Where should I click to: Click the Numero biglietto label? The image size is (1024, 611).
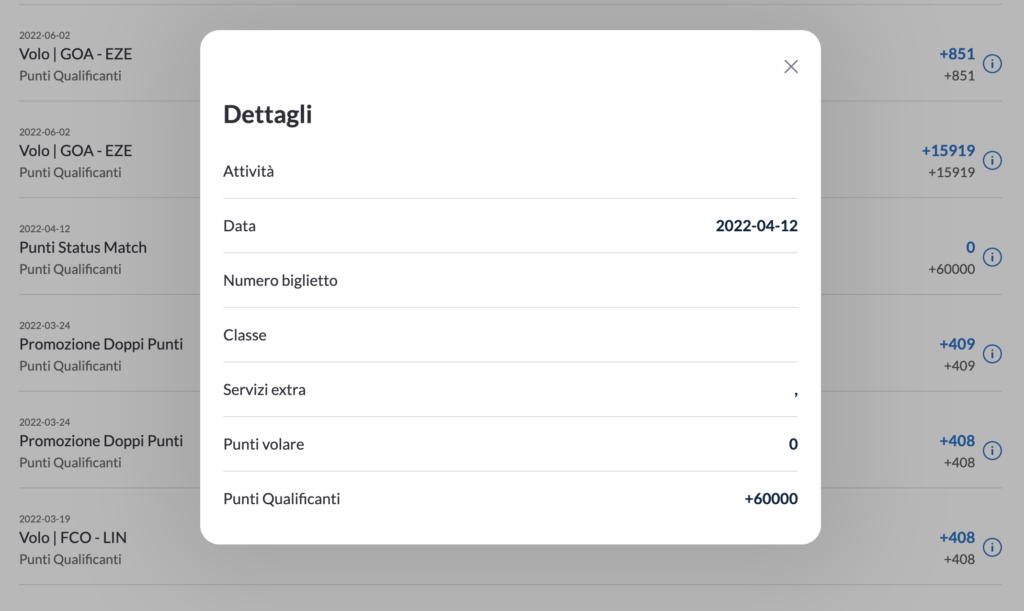coord(280,281)
